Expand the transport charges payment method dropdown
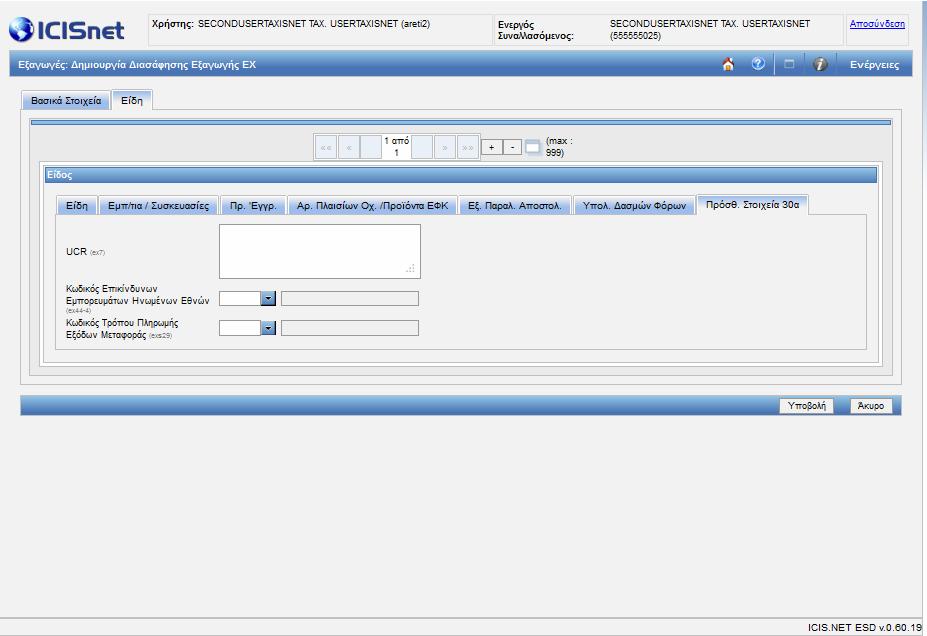 (268, 328)
